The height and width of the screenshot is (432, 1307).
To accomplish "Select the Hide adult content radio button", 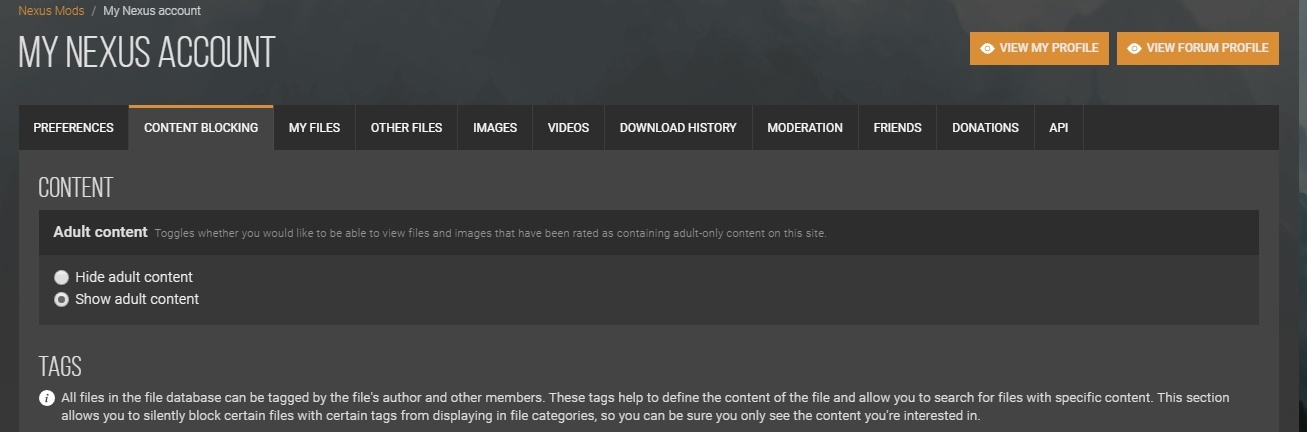I will point(62,277).
